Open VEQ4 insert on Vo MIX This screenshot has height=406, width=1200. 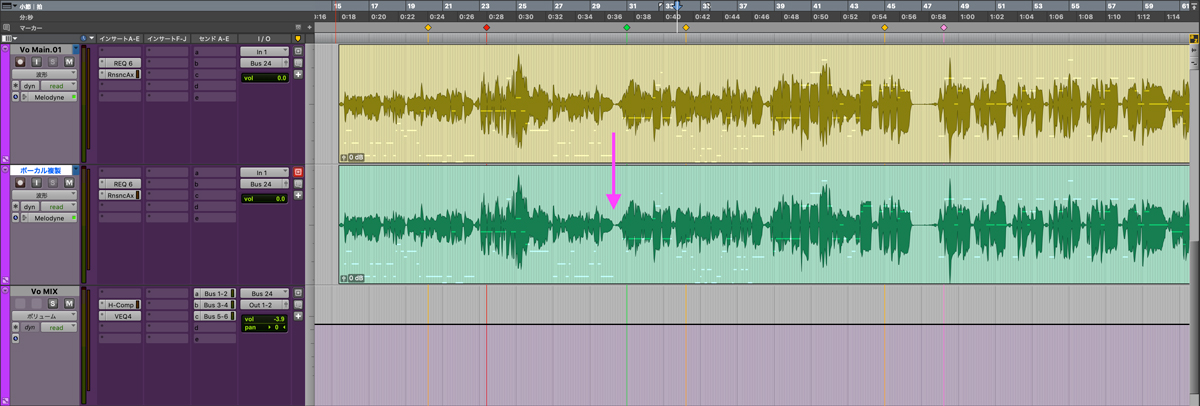120,316
